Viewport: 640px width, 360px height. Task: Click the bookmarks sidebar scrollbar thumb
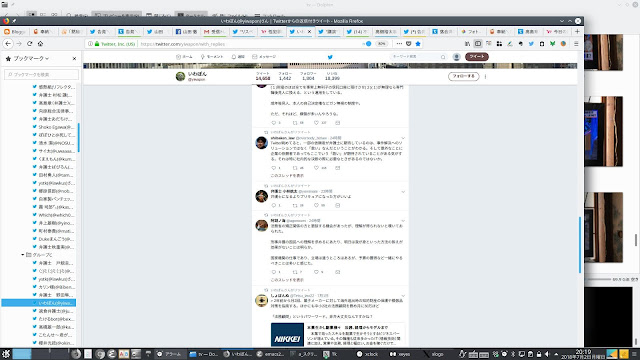78,138
